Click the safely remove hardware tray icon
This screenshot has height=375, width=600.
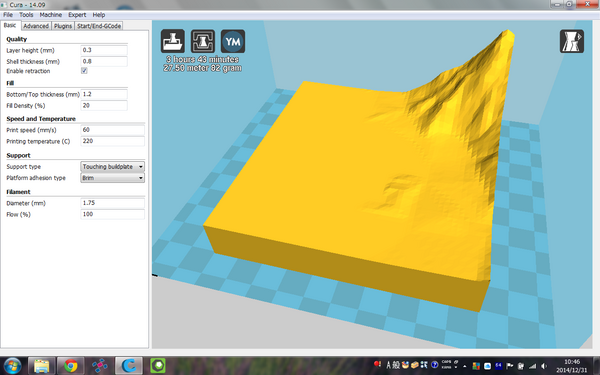coord(521,366)
